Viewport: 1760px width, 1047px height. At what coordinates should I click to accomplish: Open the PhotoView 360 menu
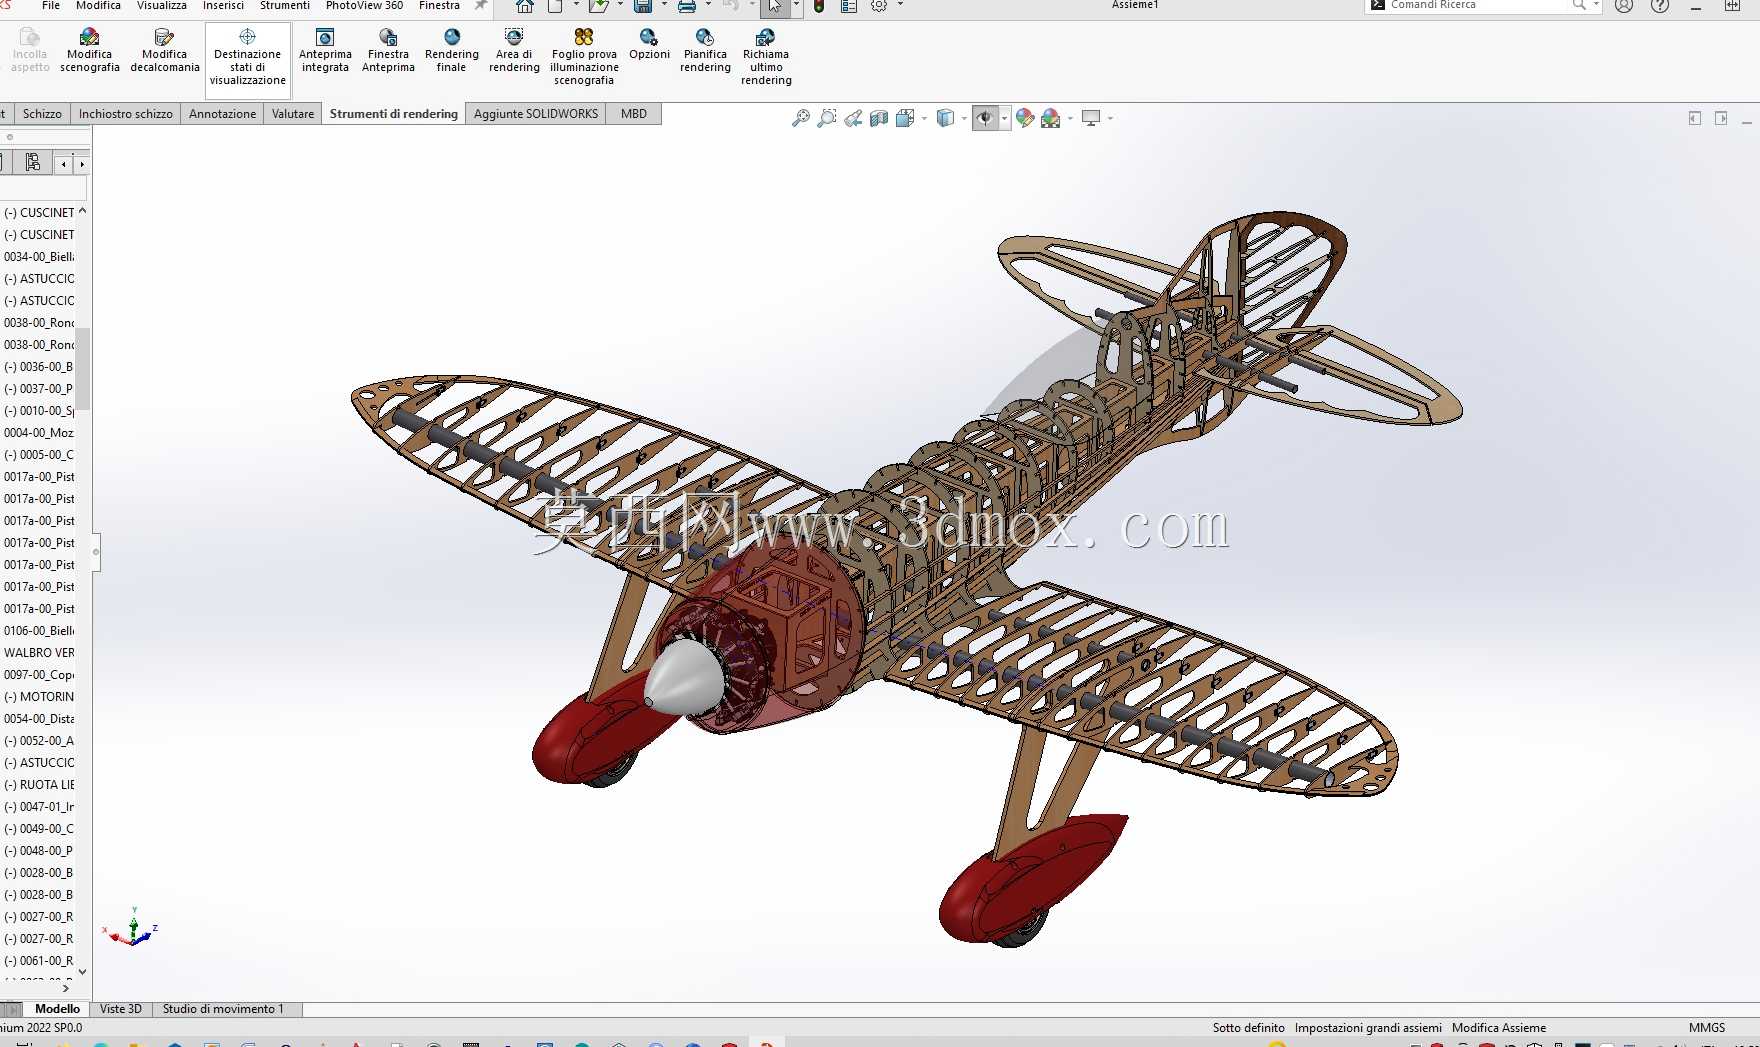(364, 6)
